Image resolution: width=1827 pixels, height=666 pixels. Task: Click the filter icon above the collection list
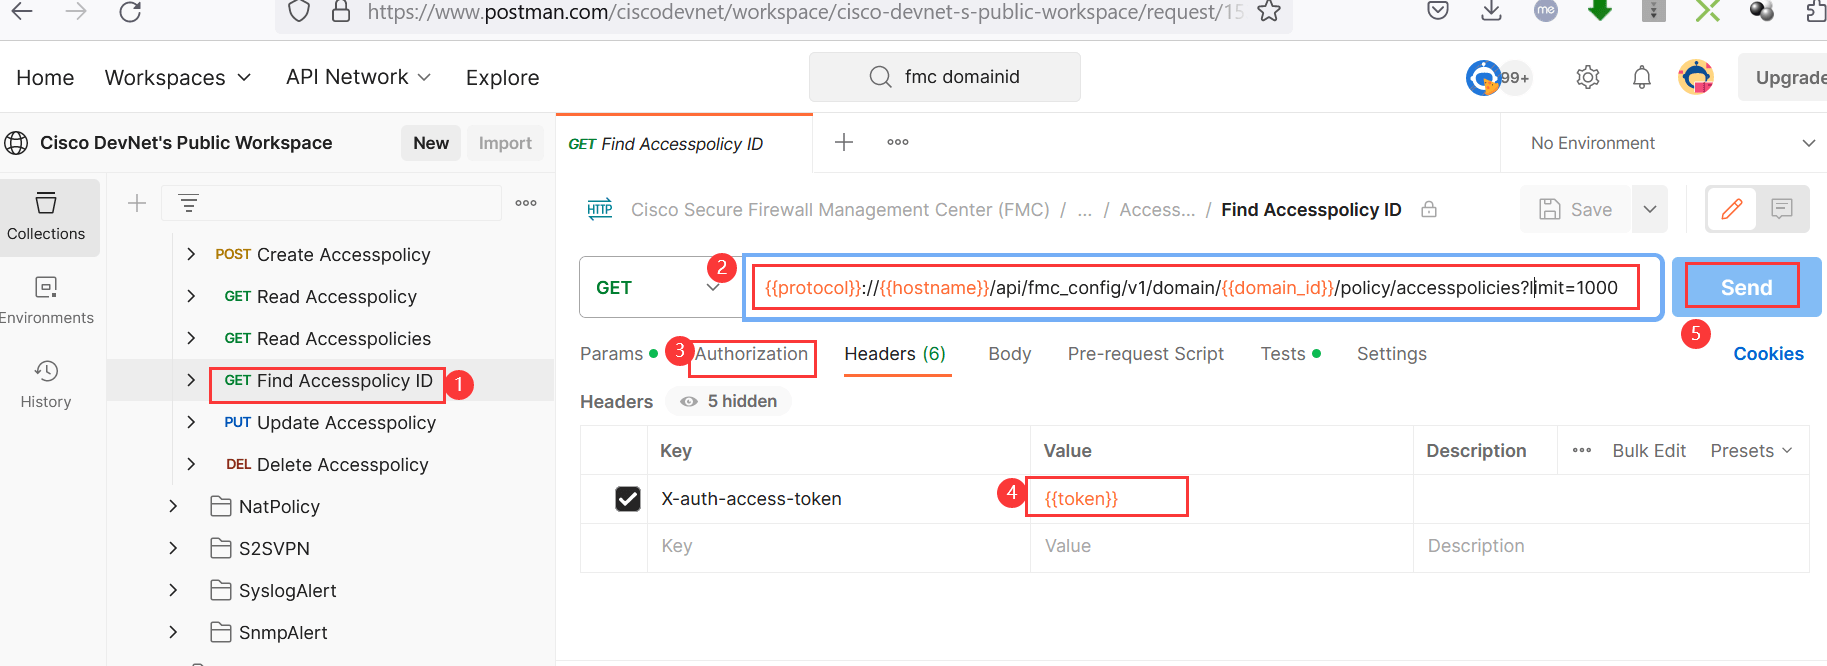[188, 202]
